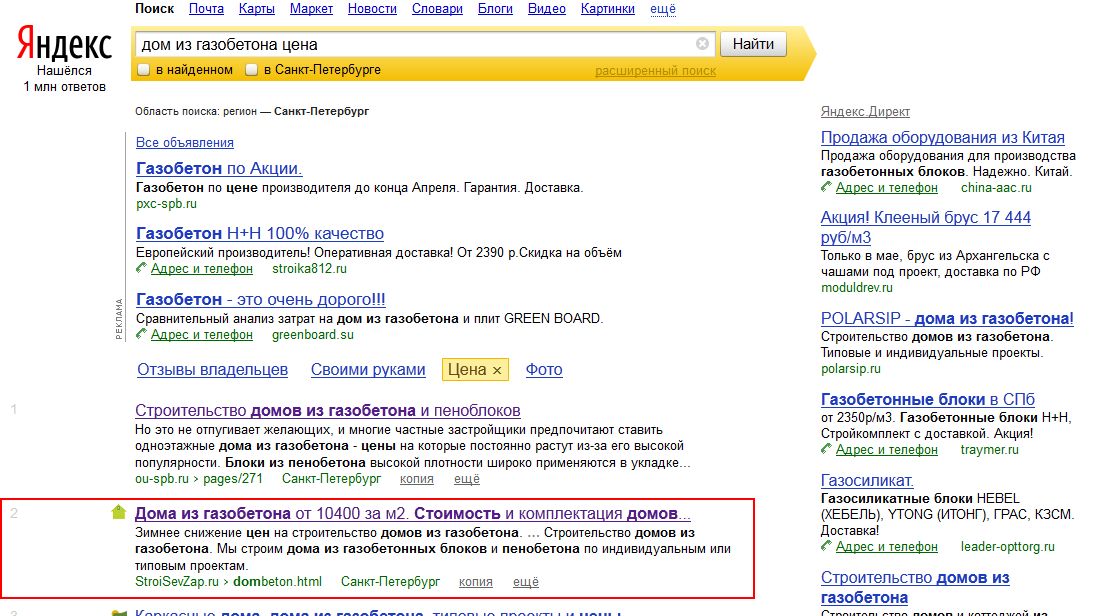This screenshot has height=616, width=1109.
Task: Open the Словари tab
Action: coord(437,8)
